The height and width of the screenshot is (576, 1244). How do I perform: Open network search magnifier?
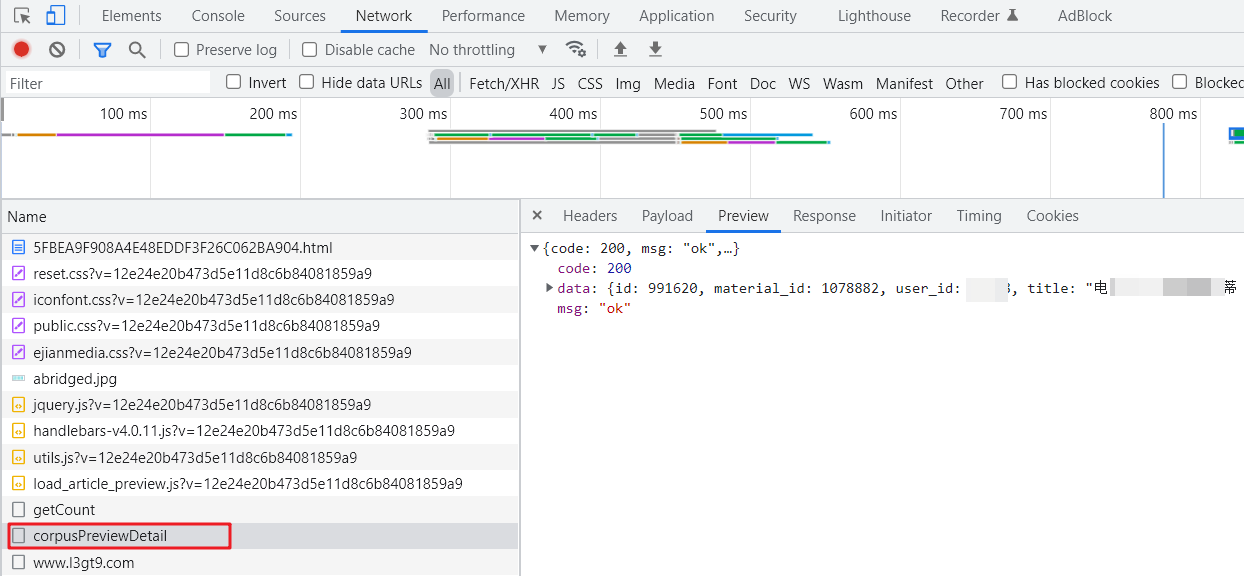tap(137, 49)
